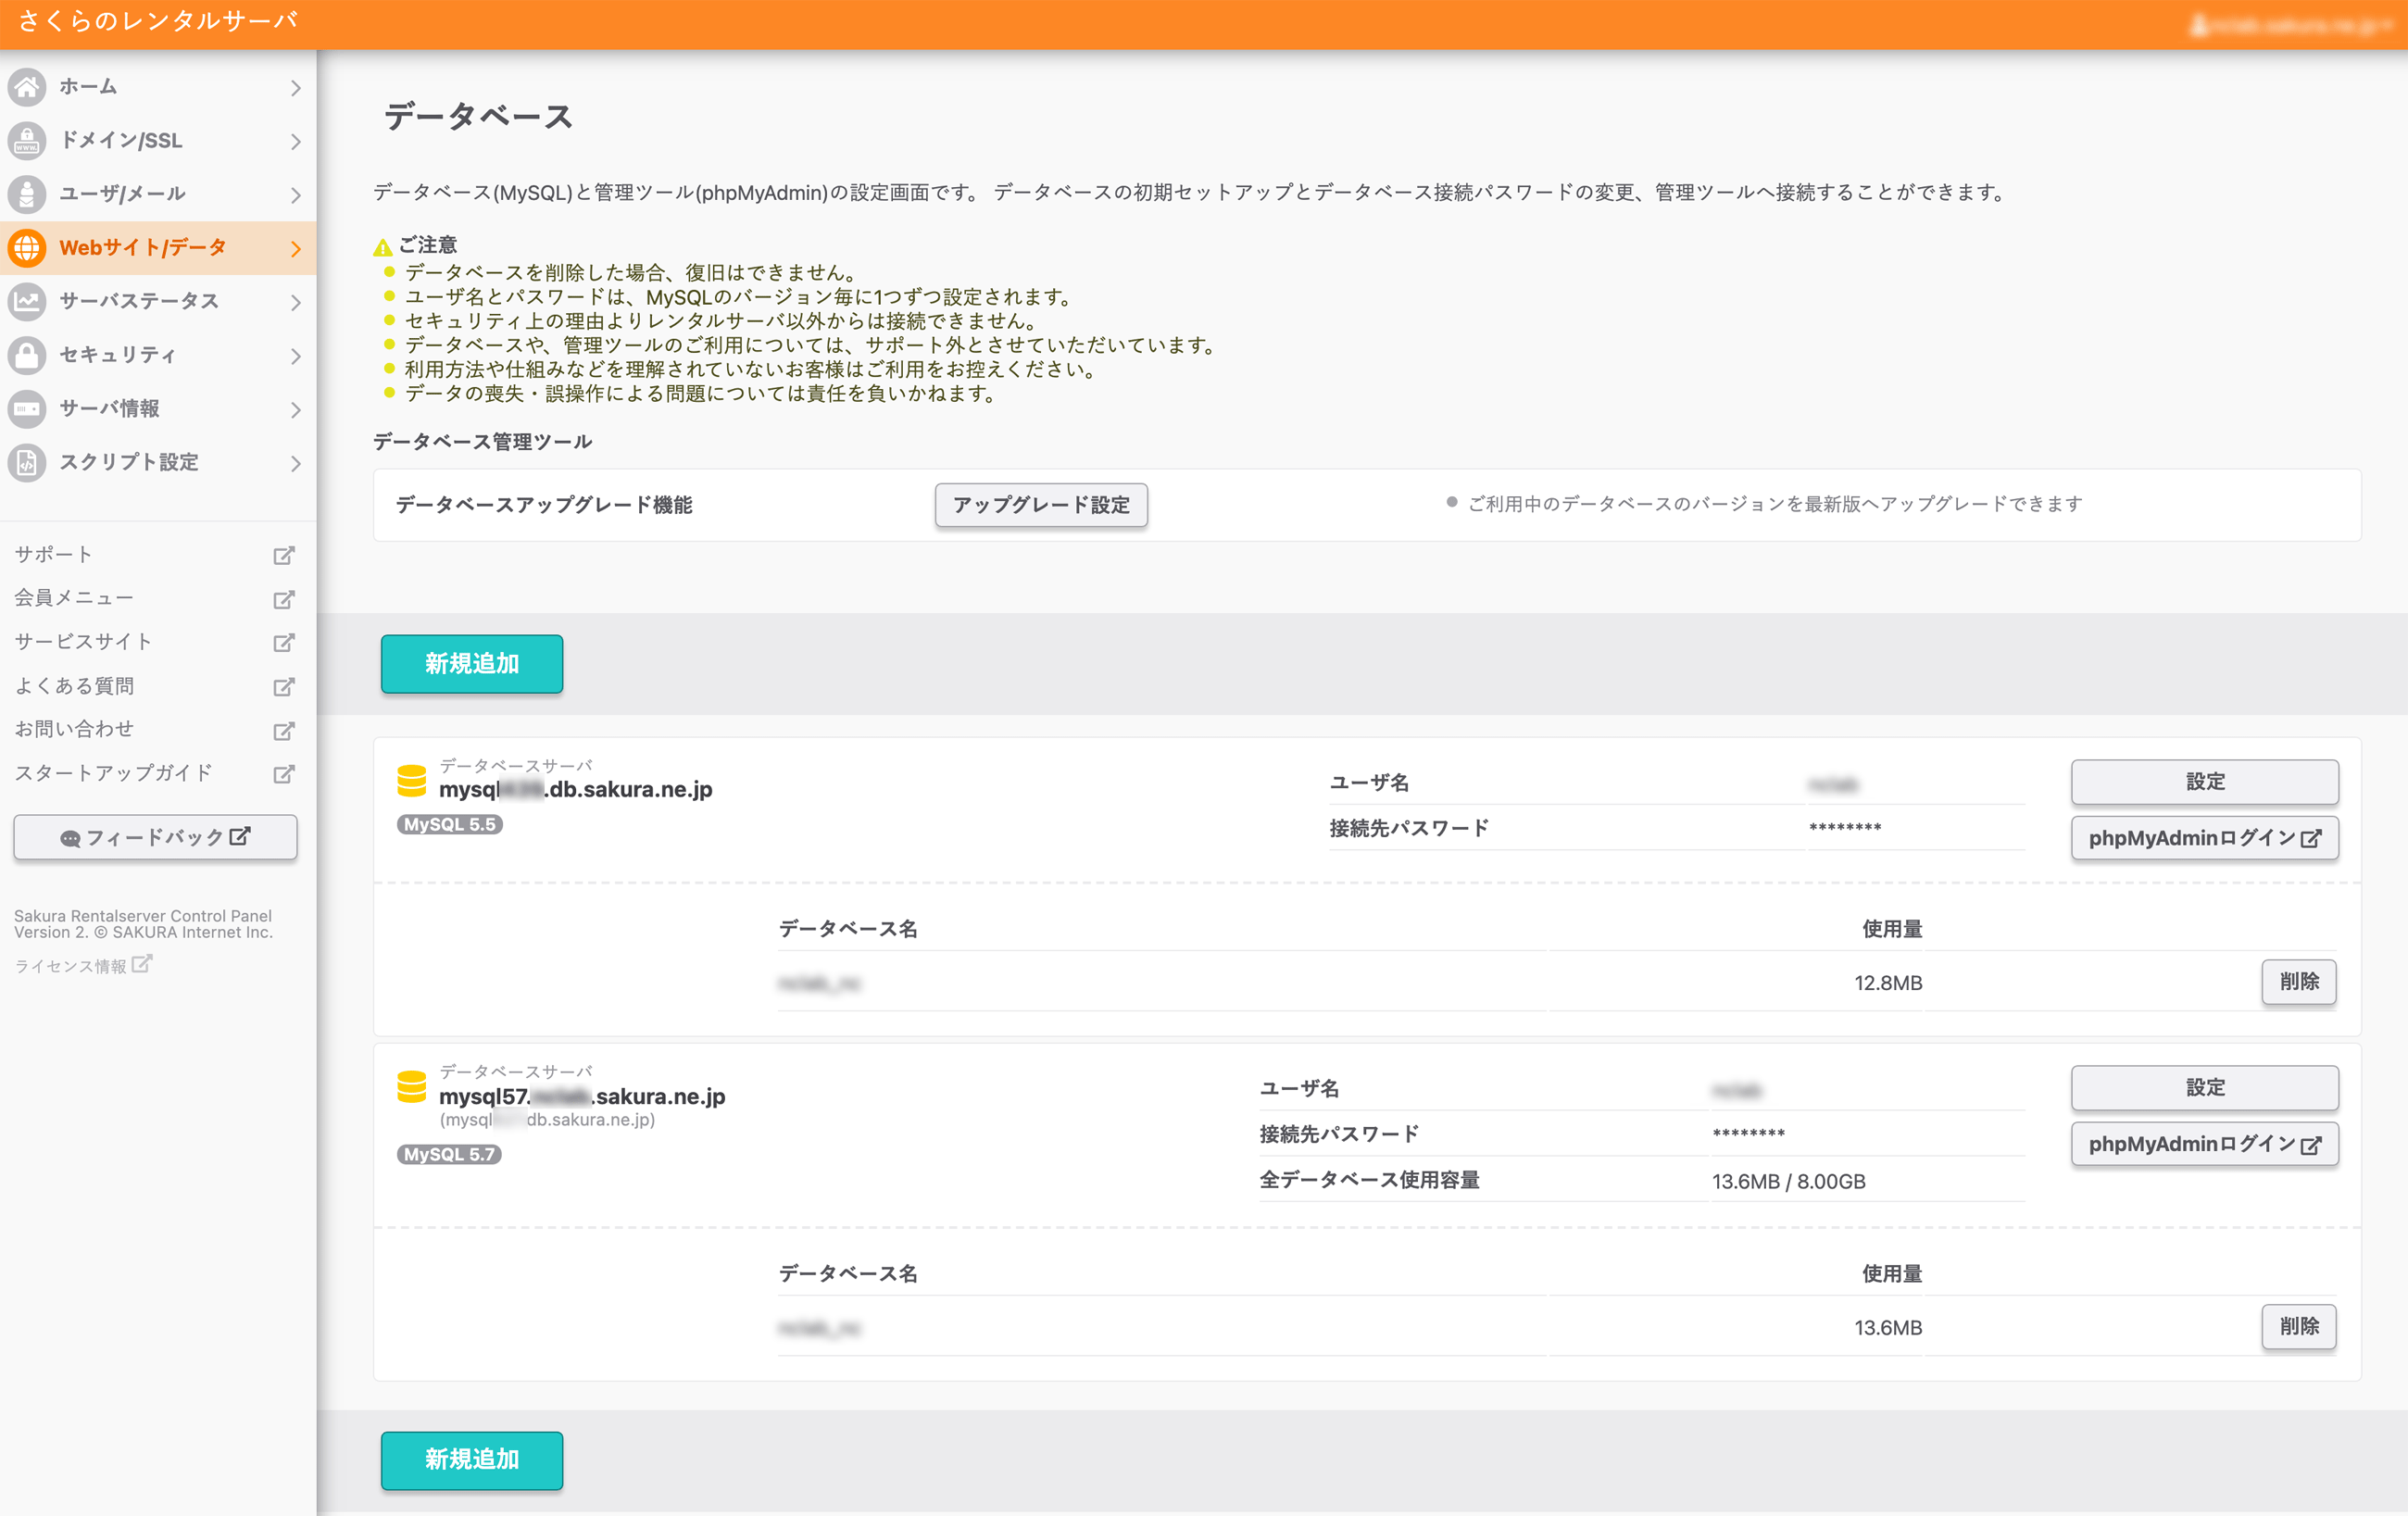Click the yellow warning icon beside ご注意
The image size is (2408, 1516).
click(383, 247)
